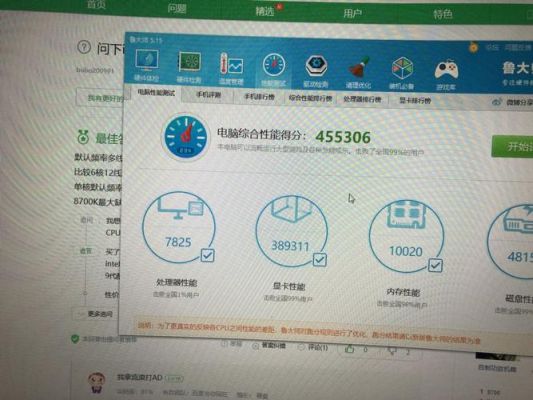The image size is (533, 400).
Task: Toggle the graphics card performance checkbox
Action: point(320,260)
